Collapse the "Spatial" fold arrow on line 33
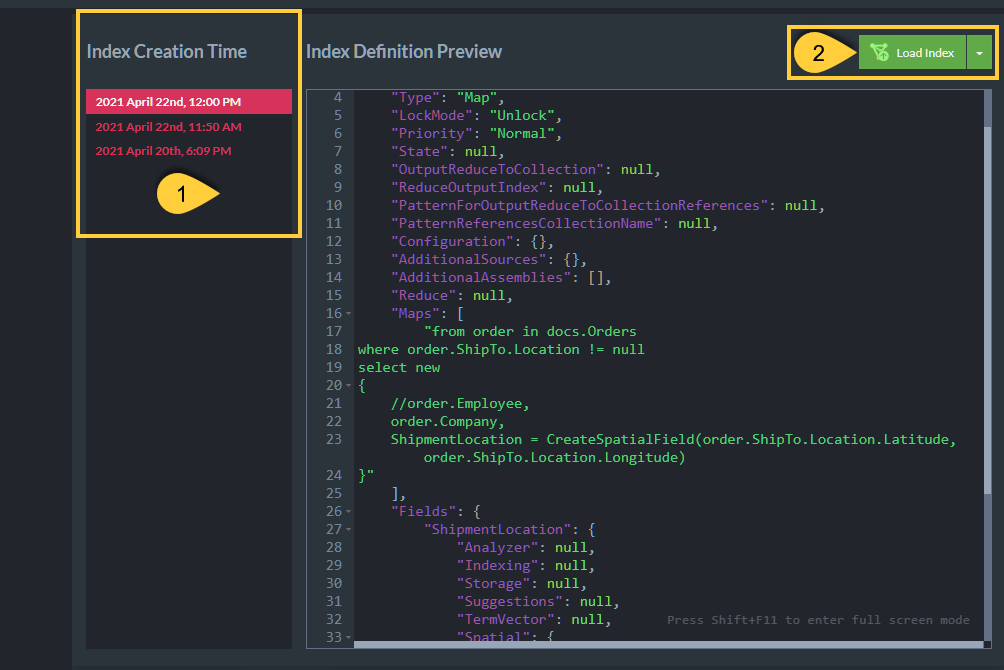This screenshot has height=670, width=1004. click(348, 637)
